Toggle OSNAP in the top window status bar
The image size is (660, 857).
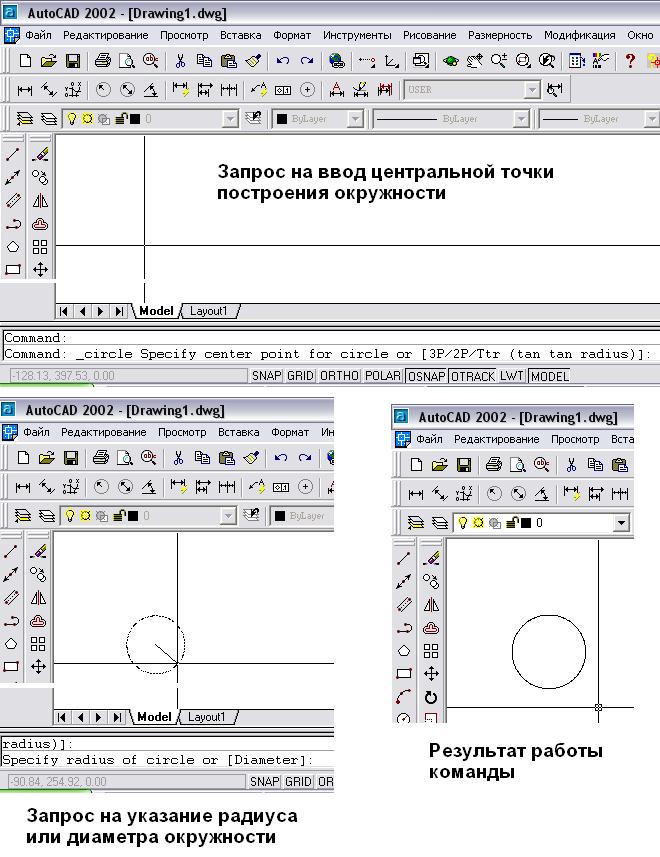427,376
